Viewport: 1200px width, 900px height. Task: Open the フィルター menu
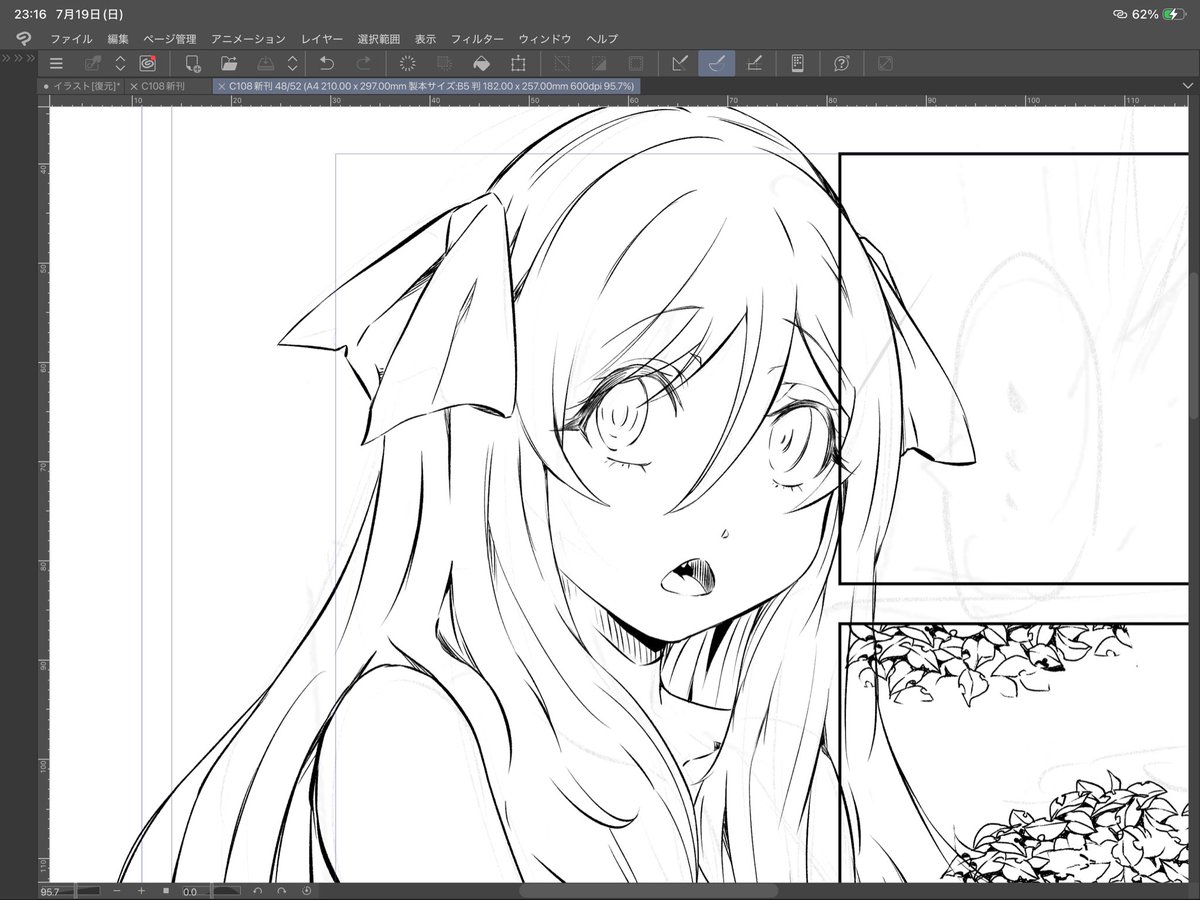pyautogui.click(x=477, y=39)
